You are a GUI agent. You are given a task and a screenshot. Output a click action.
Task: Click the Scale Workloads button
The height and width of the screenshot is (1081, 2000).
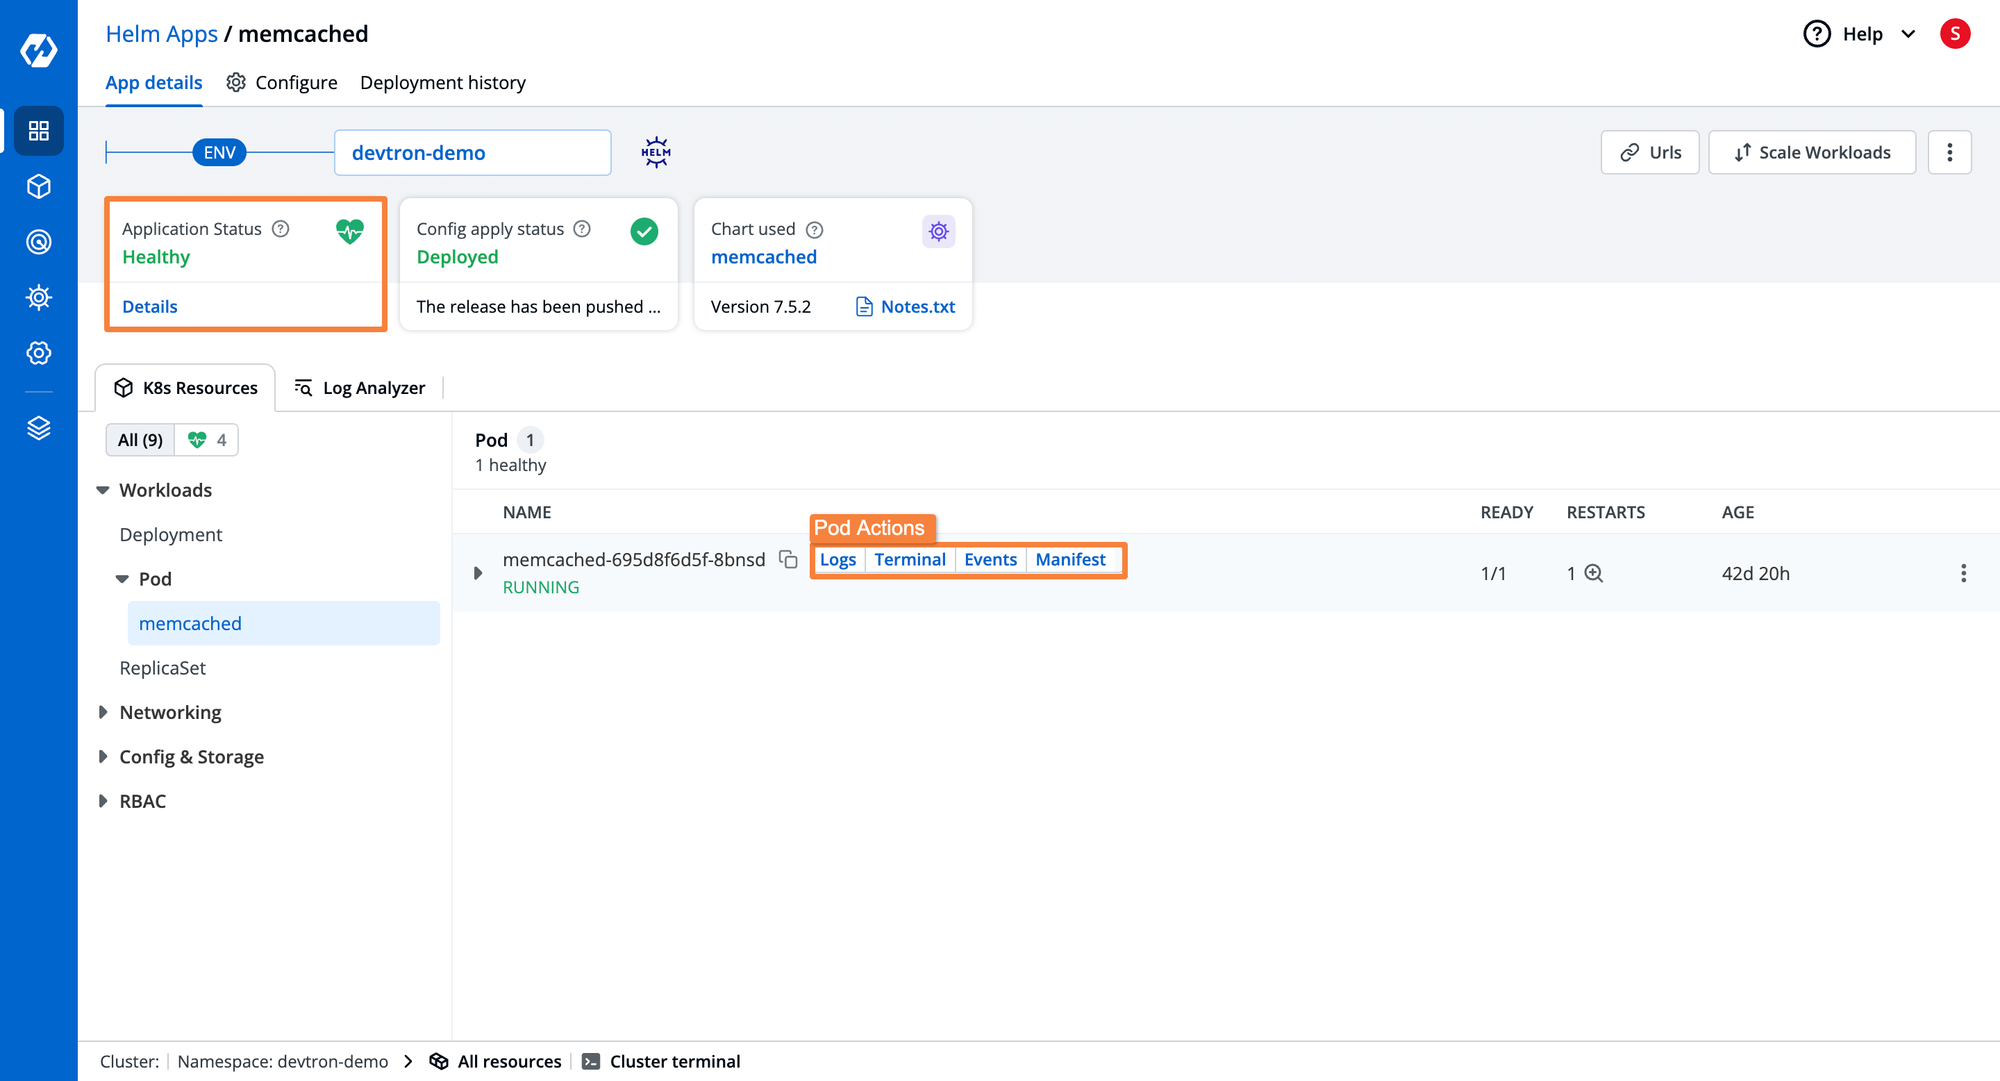1812,152
